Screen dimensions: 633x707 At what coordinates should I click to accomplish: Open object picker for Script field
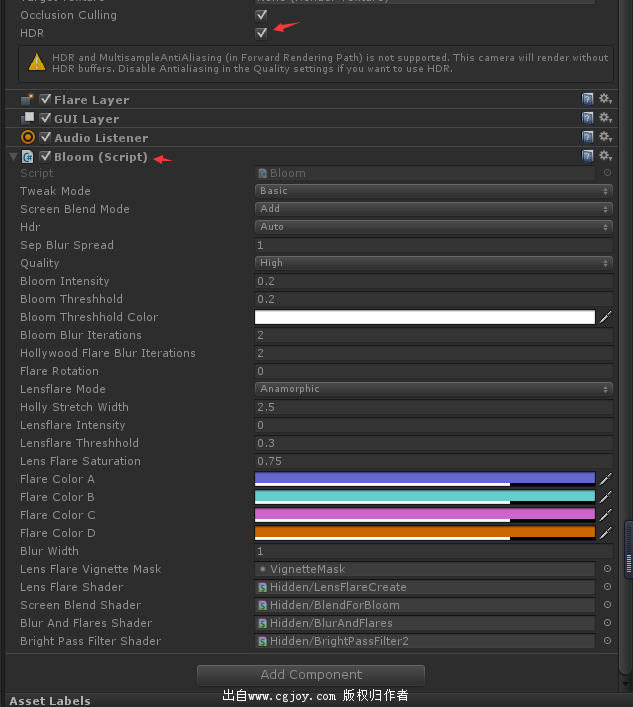[607, 173]
